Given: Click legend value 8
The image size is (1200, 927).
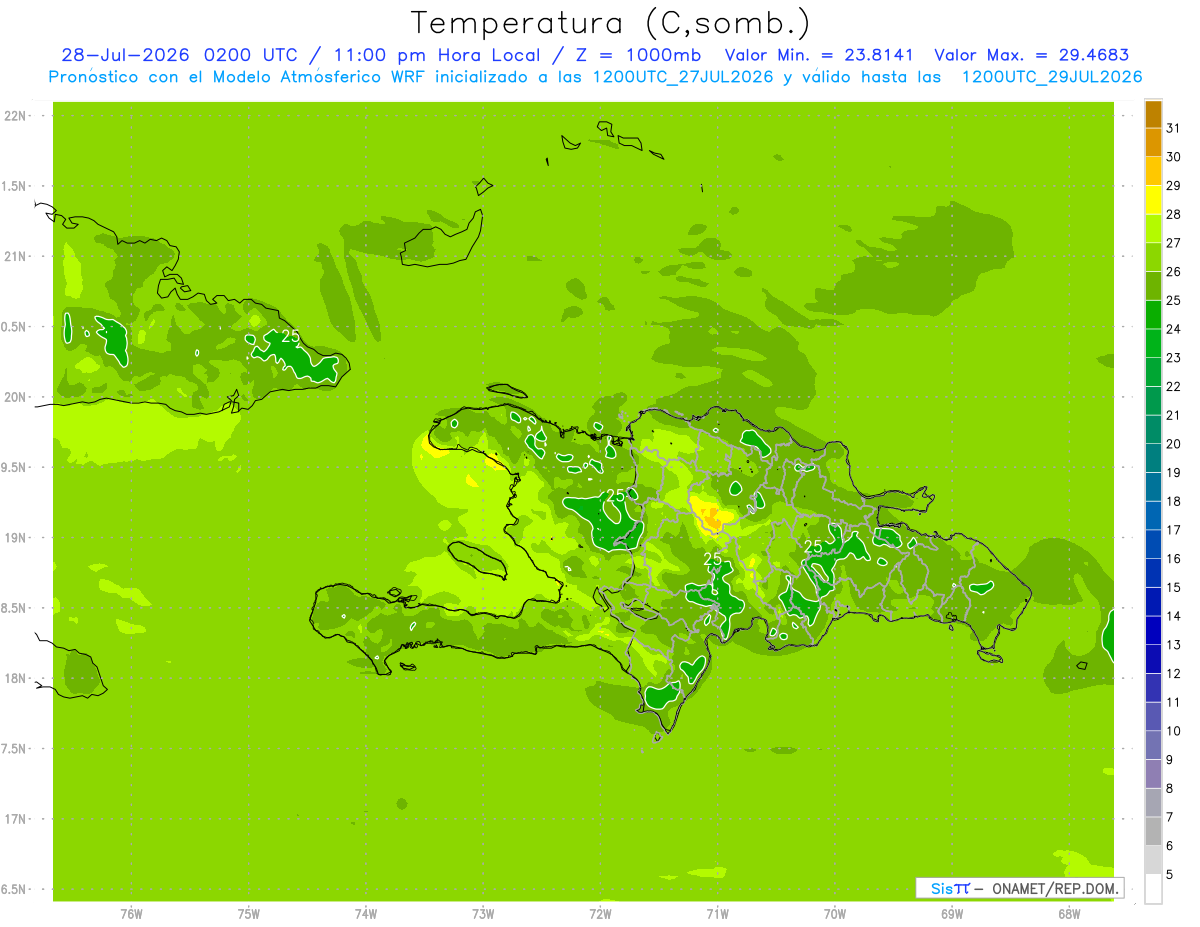Looking at the screenshot, I should tap(1170, 788).
